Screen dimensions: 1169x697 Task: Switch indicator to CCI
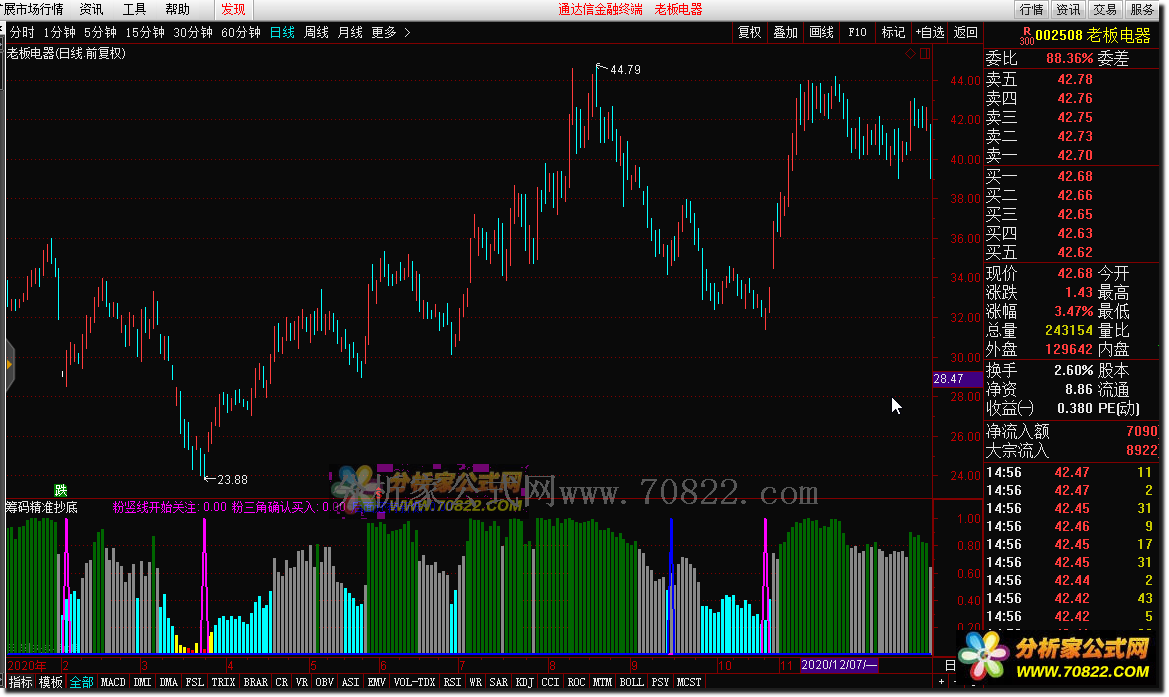[x=550, y=682]
